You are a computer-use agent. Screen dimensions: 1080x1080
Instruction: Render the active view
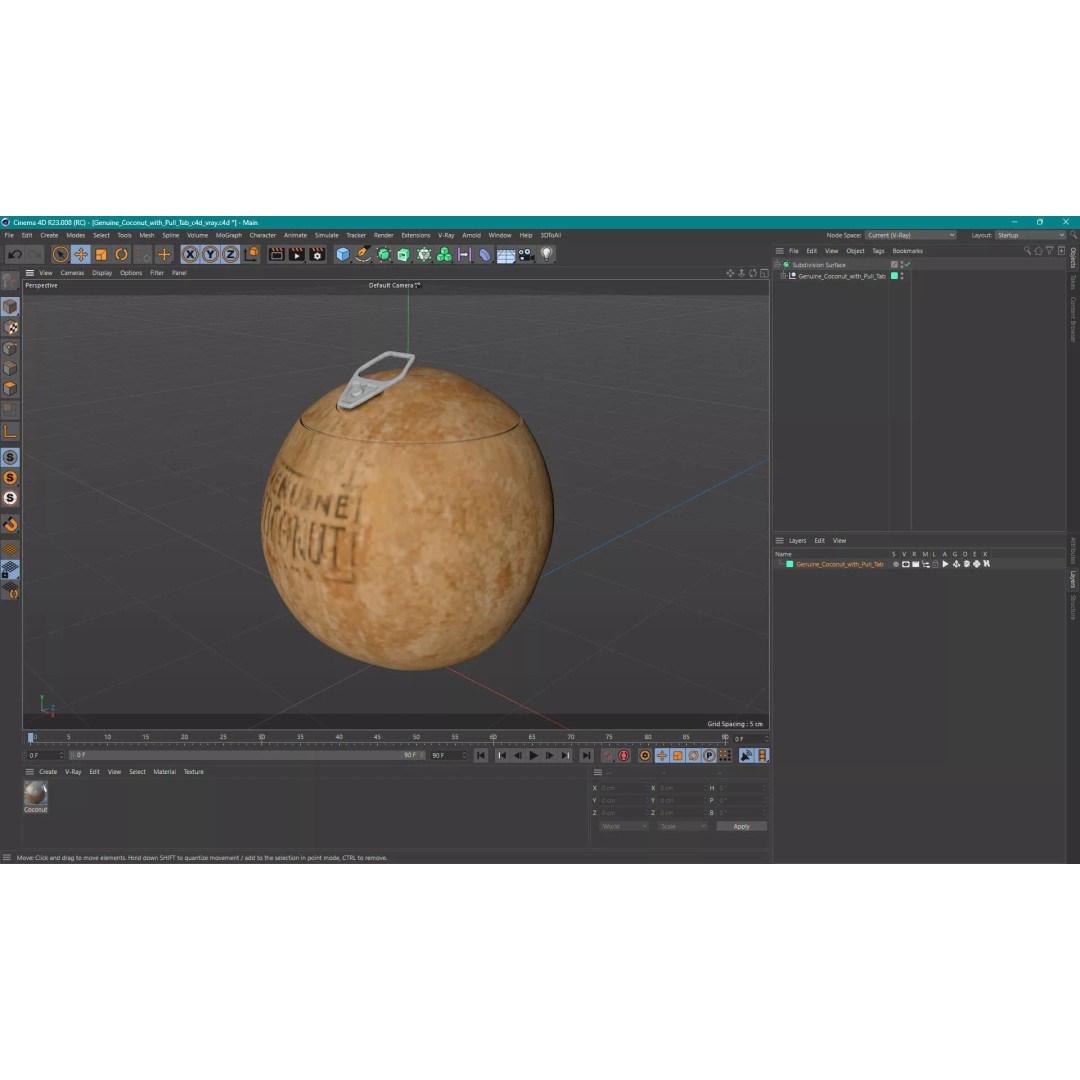pos(276,254)
